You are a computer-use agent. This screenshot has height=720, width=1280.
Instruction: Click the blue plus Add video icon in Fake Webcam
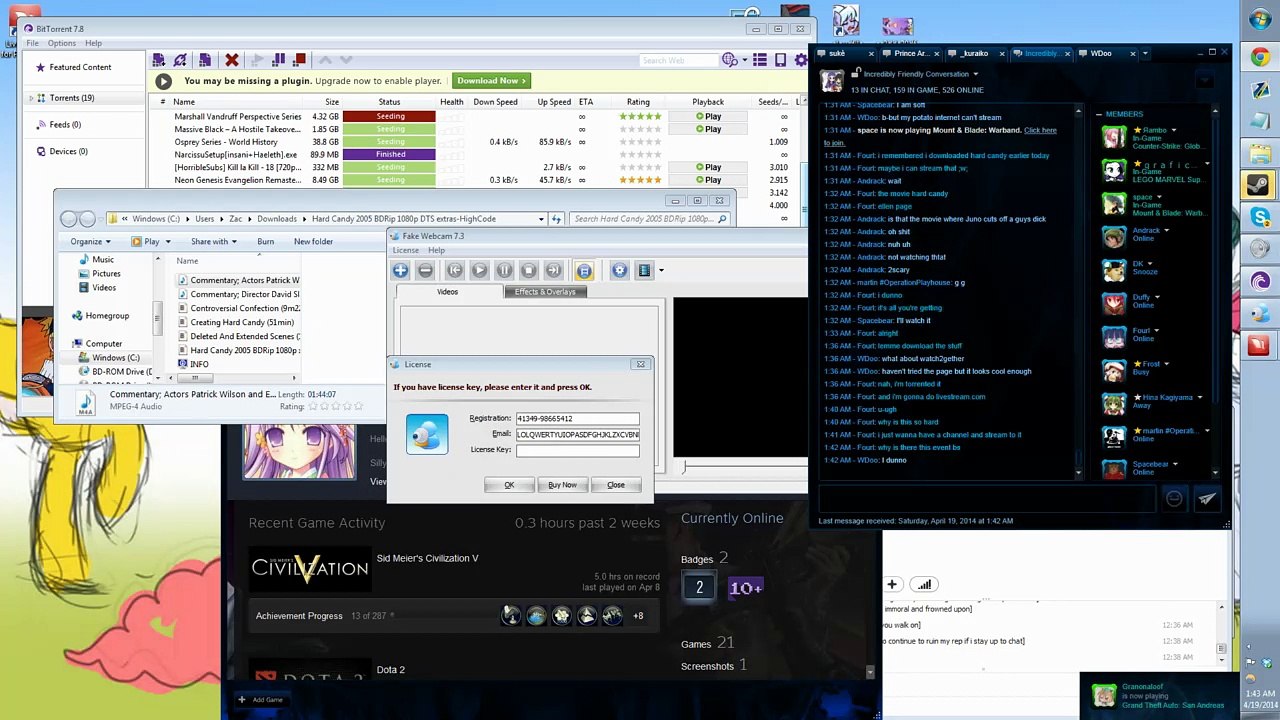pyautogui.click(x=400, y=270)
